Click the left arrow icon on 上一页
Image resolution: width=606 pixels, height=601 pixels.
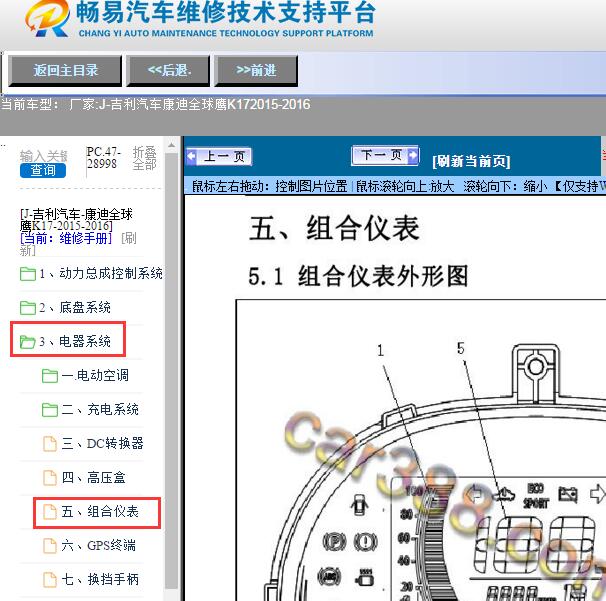pyautogui.click(x=191, y=157)
